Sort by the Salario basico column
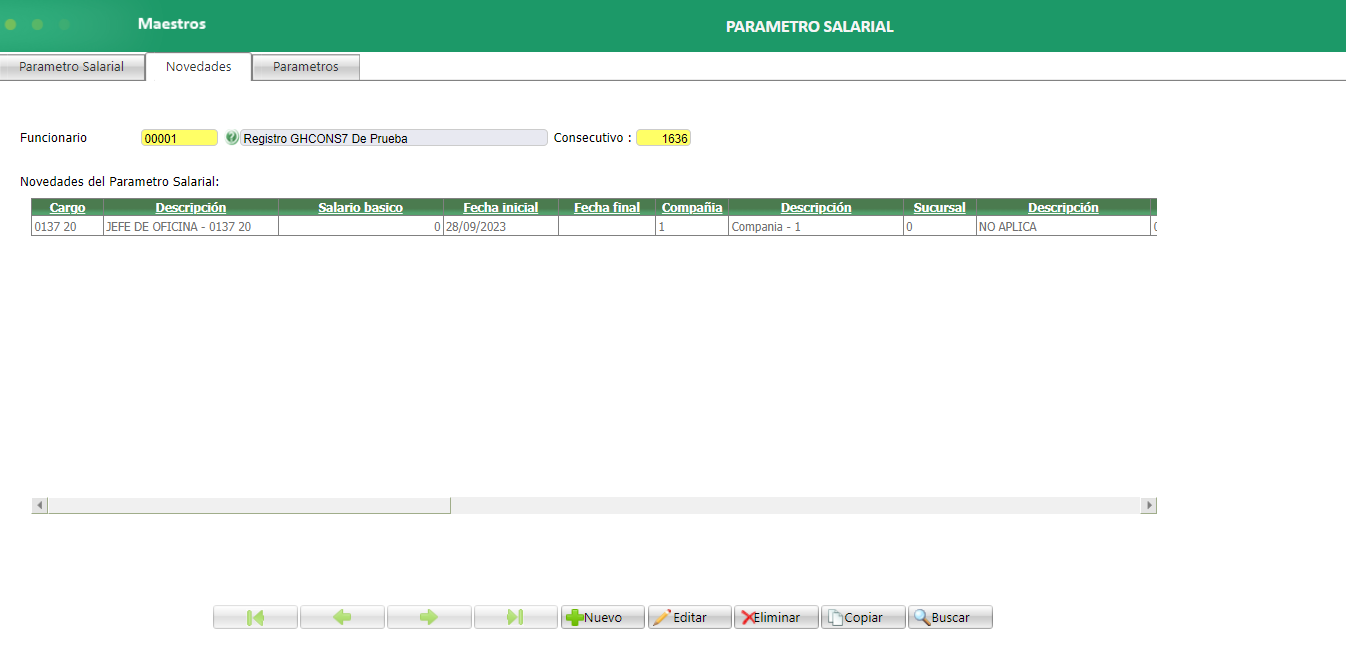Image resolution: width=1346 pixels, height=649 pixels. (x=360, y=207)
